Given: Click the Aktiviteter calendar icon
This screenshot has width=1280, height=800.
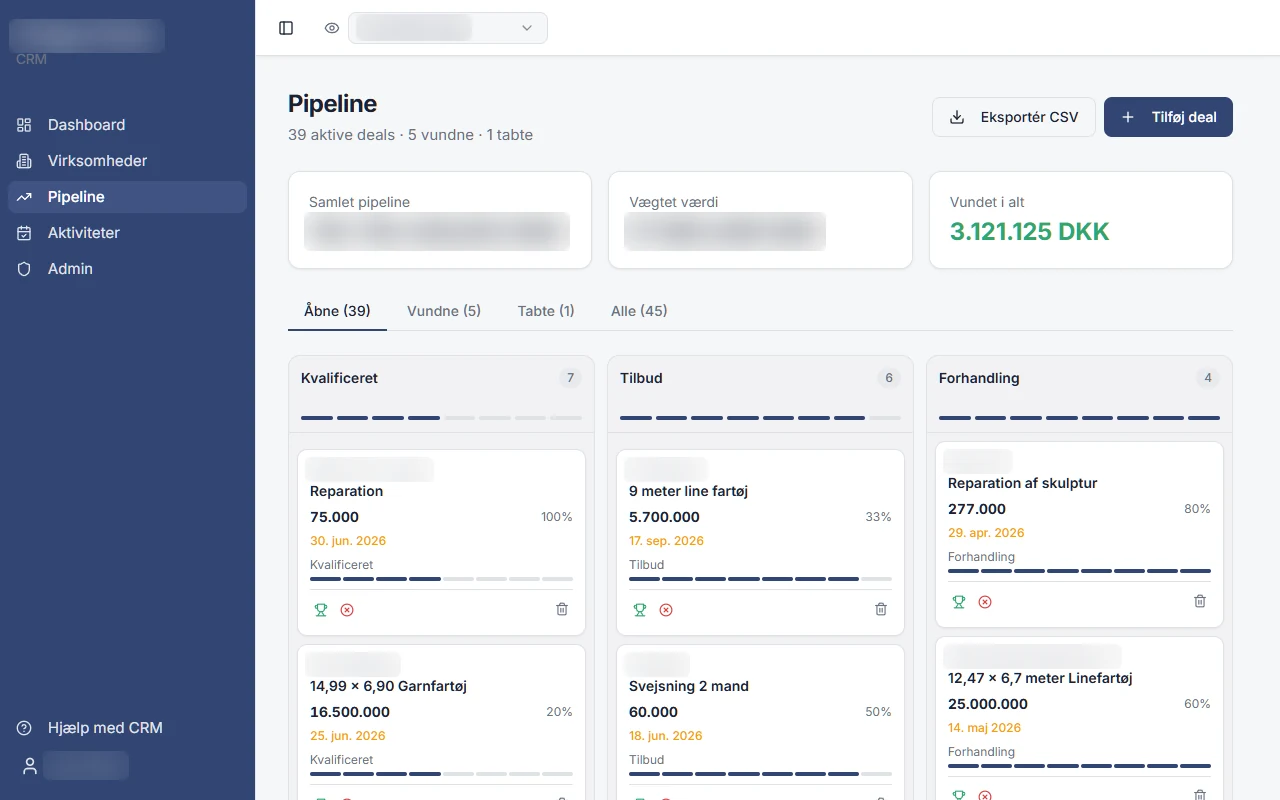Looking at the screenshot, I should [24, 233].
